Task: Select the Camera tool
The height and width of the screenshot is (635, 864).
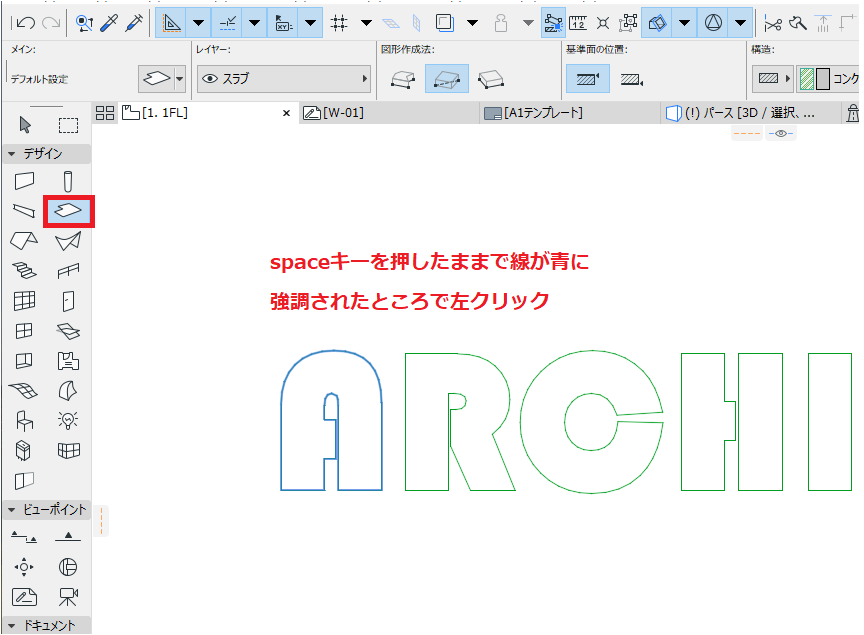Action: 68,597
